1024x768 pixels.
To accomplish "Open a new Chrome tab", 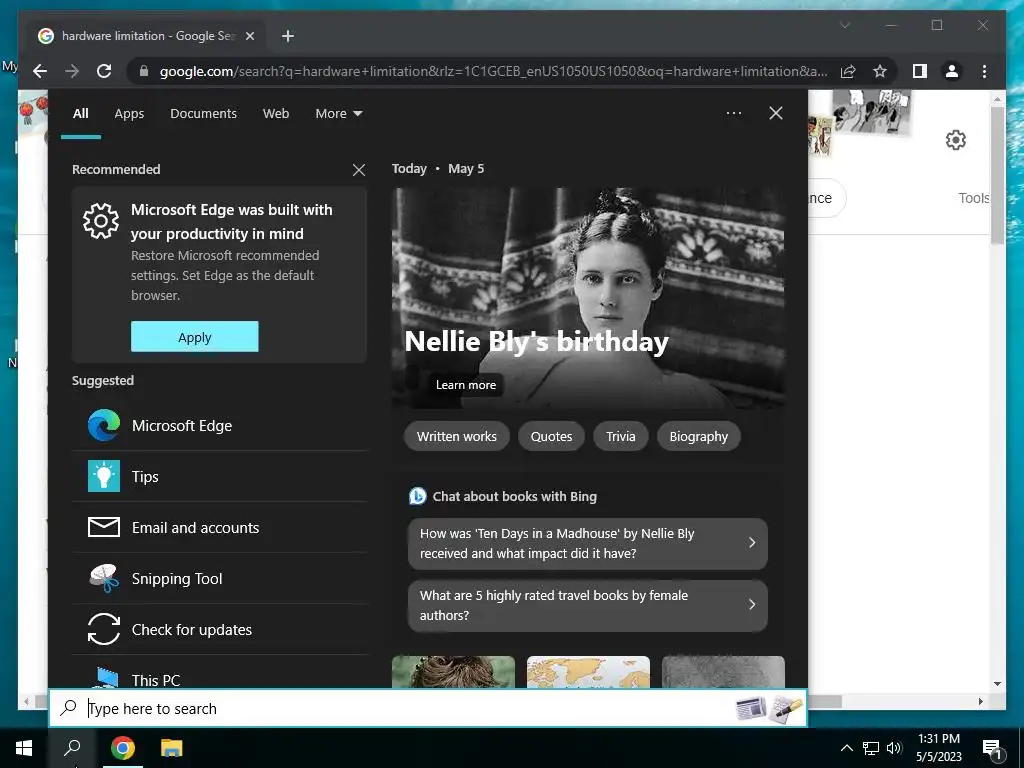I will point(288,36).
